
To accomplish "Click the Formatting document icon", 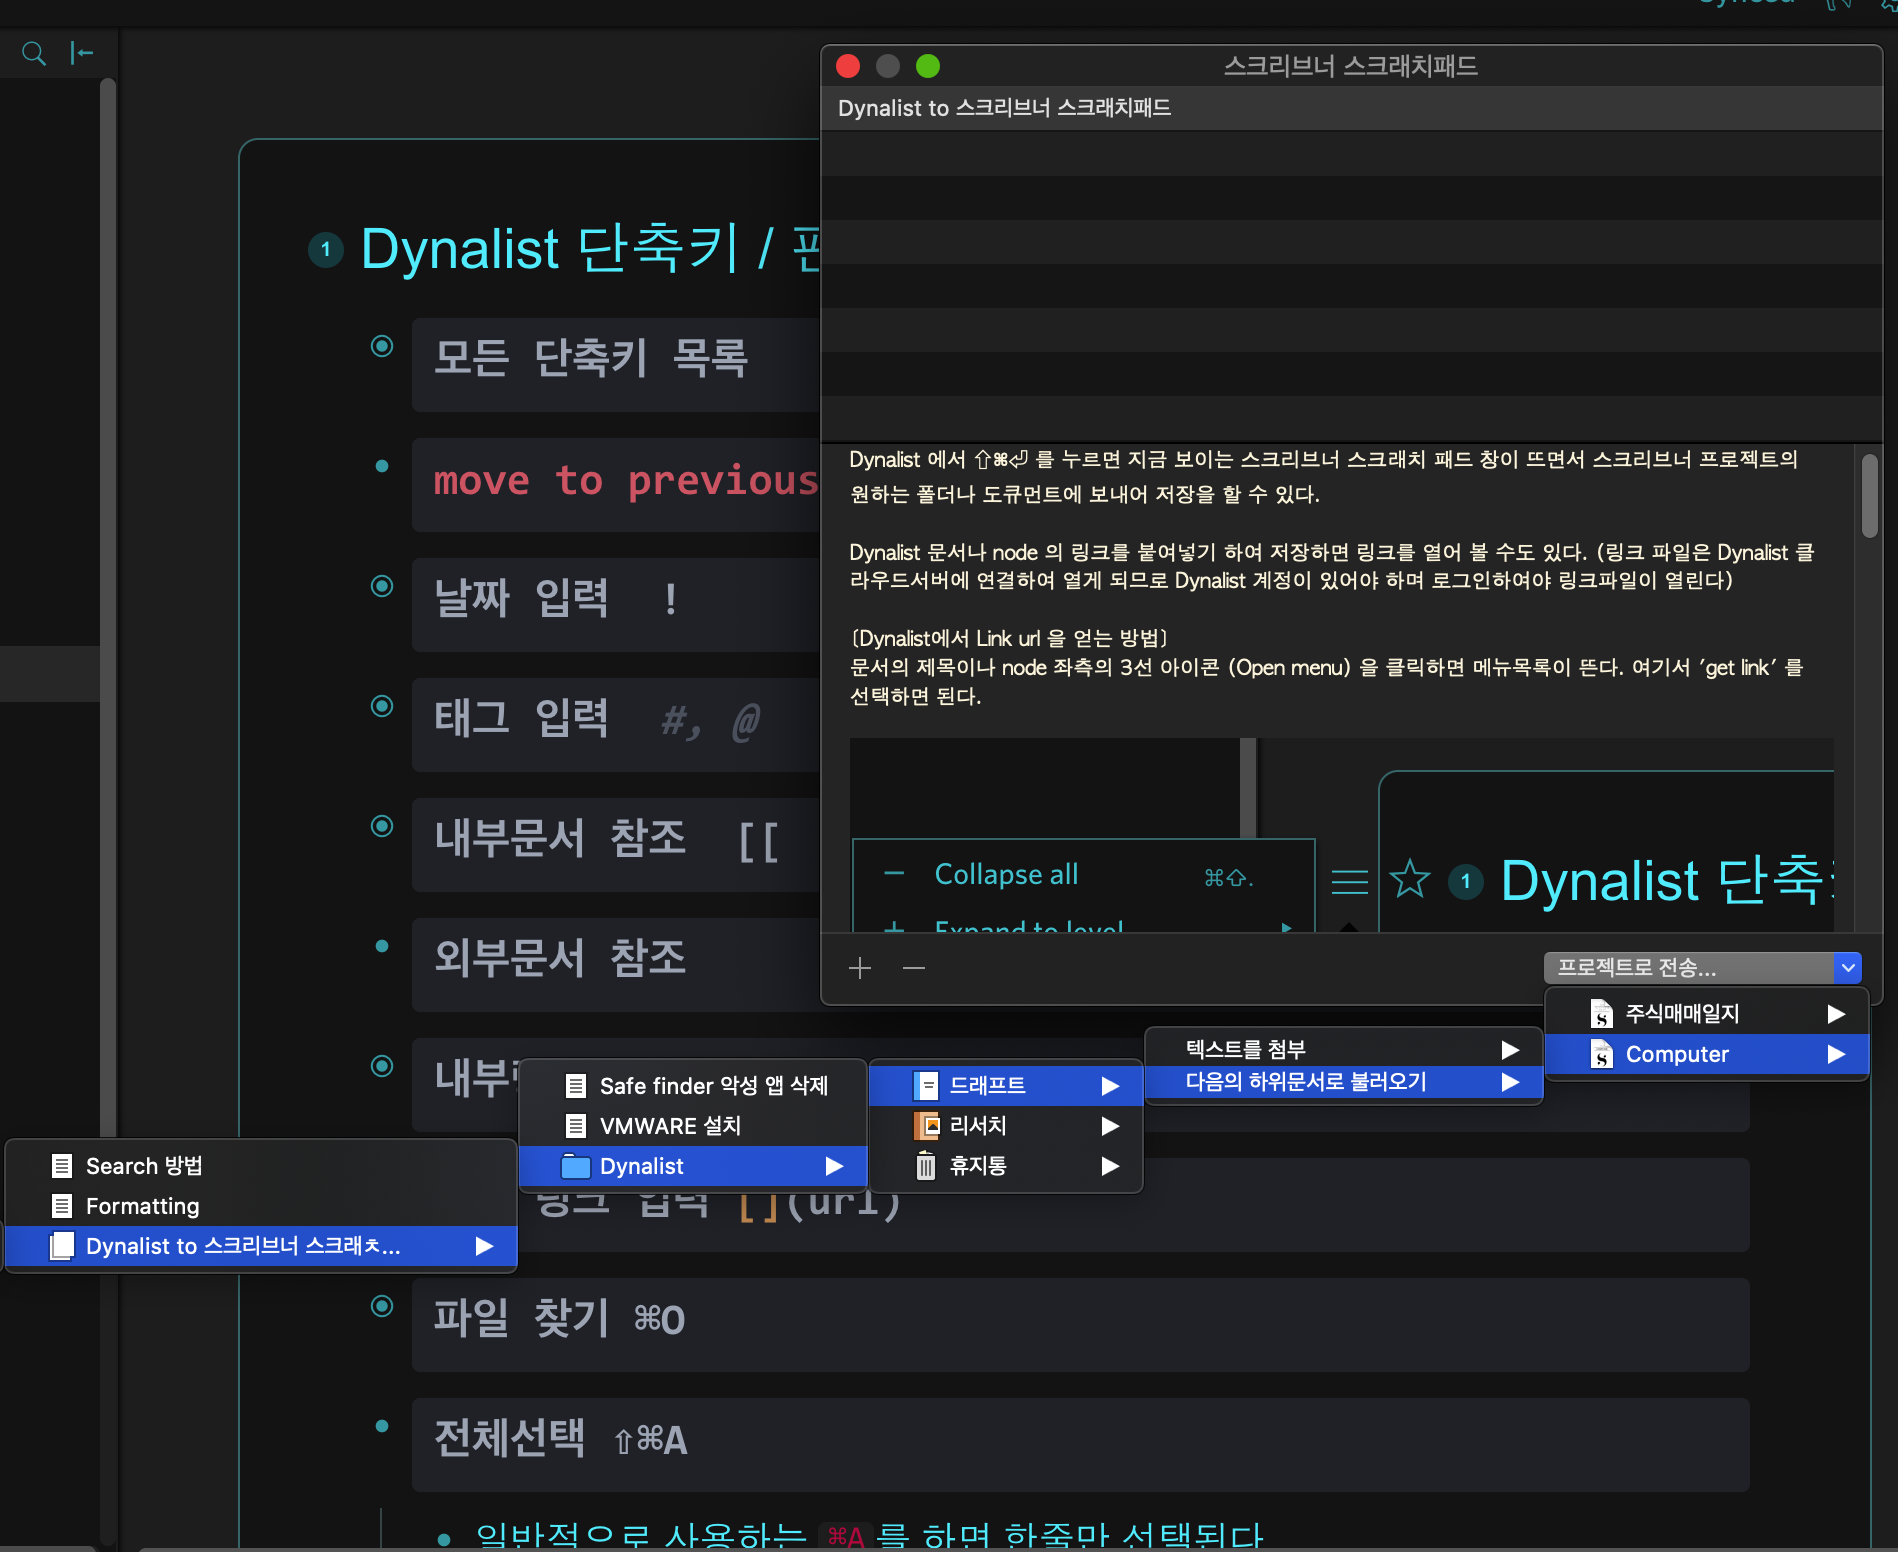I will (x=62, y=1206).
